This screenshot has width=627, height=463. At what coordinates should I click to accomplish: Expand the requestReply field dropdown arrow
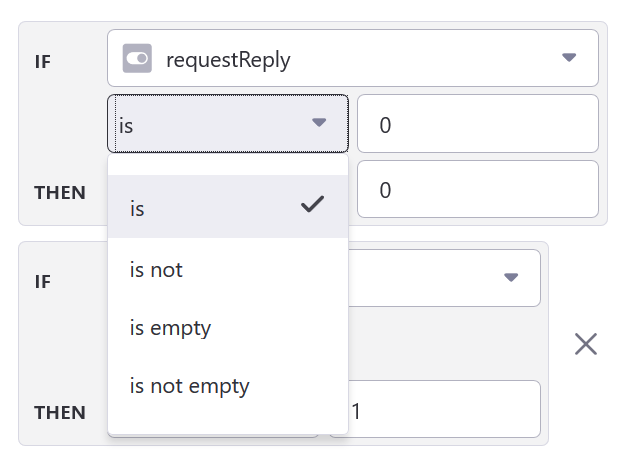569,58
